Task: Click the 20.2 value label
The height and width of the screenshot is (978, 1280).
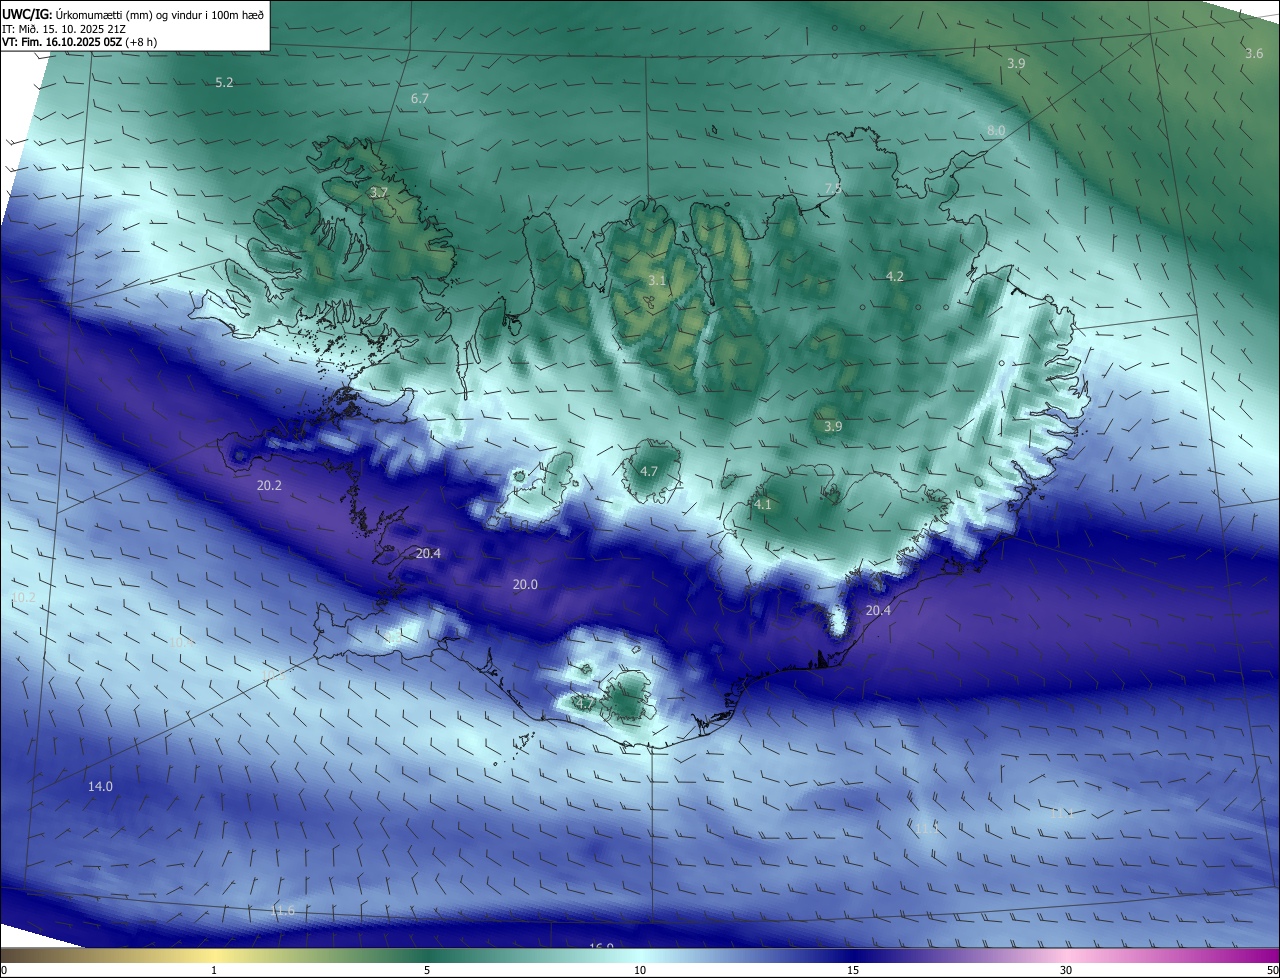Action: click(x=269, y=485)
